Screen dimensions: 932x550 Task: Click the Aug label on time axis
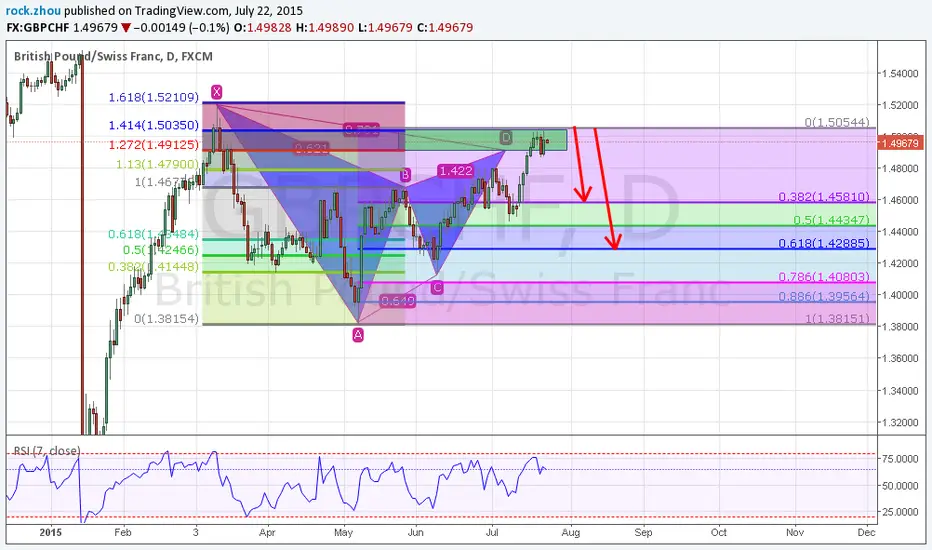tap(571, 532)
